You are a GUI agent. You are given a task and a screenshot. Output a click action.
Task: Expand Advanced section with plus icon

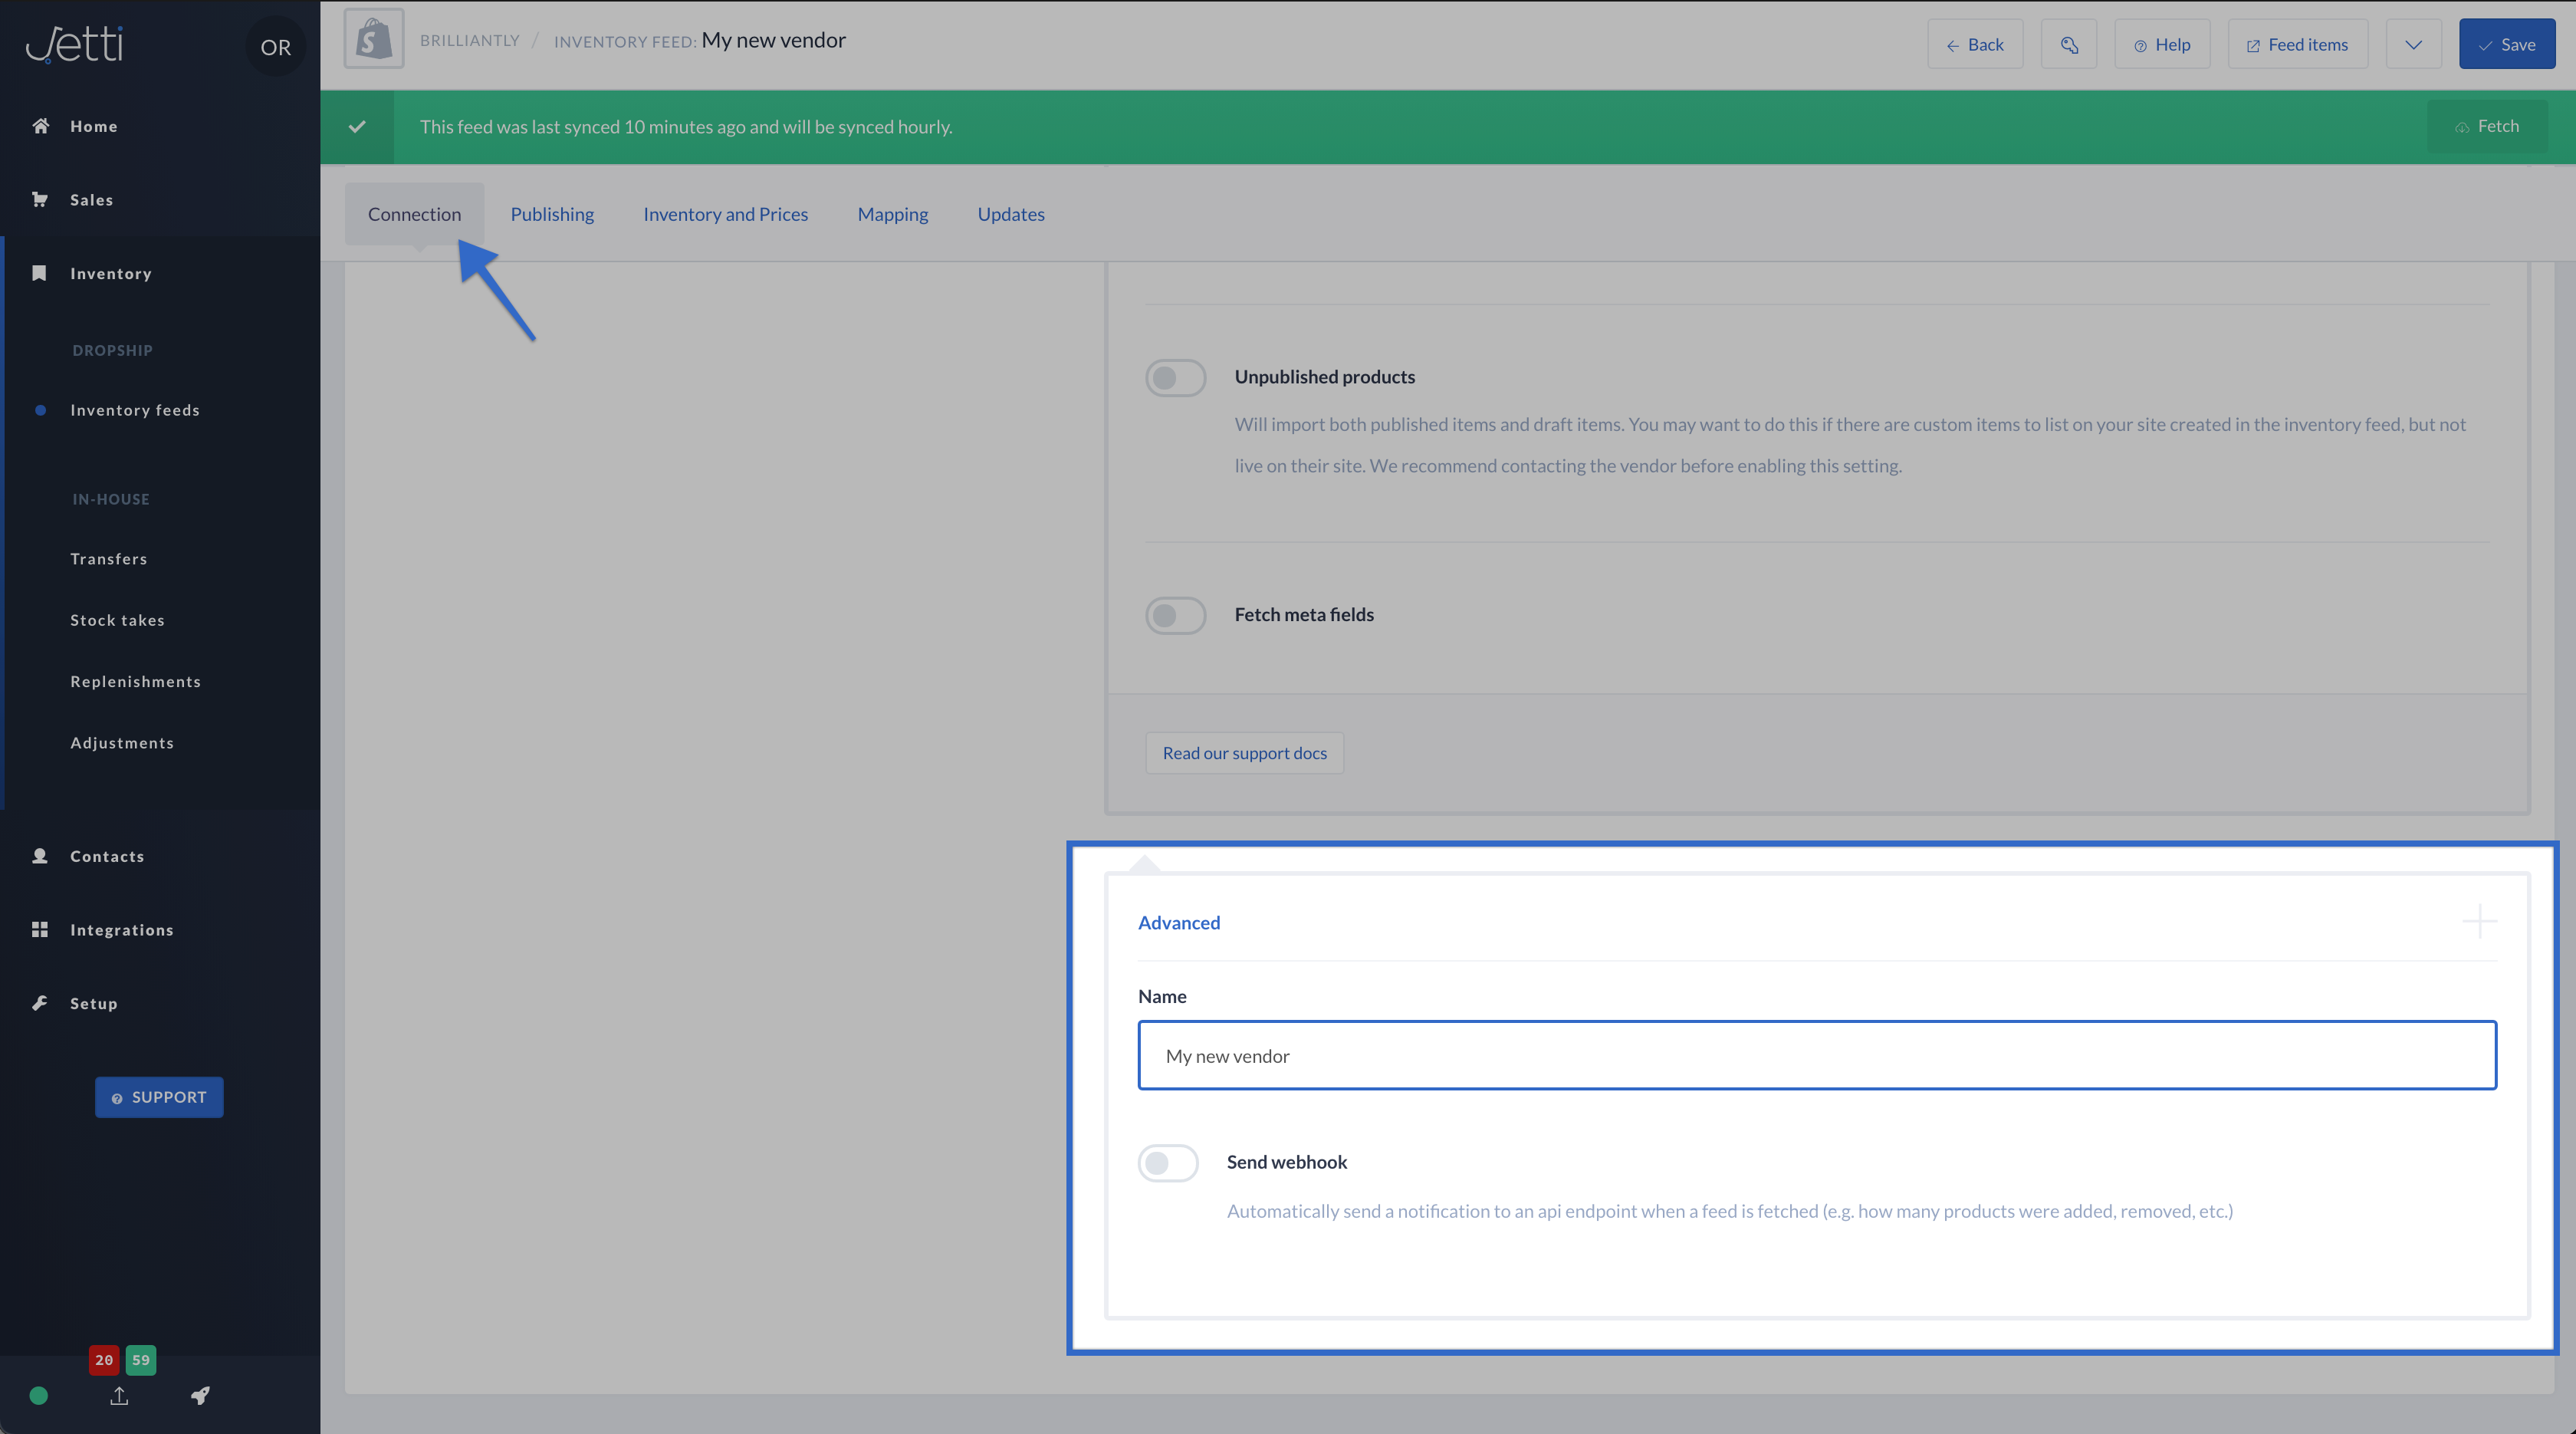[2479, 921]
